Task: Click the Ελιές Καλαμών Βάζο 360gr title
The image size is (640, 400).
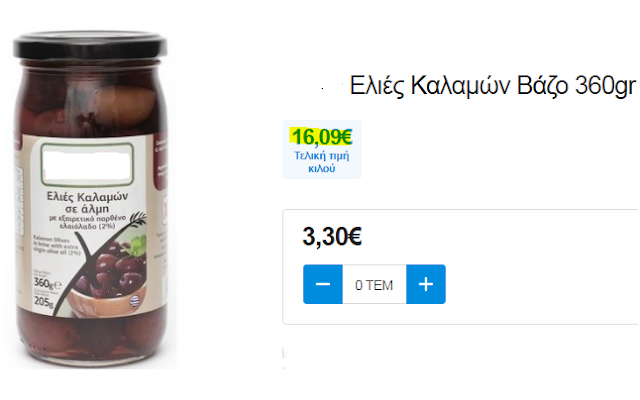Action: (493, 86)
